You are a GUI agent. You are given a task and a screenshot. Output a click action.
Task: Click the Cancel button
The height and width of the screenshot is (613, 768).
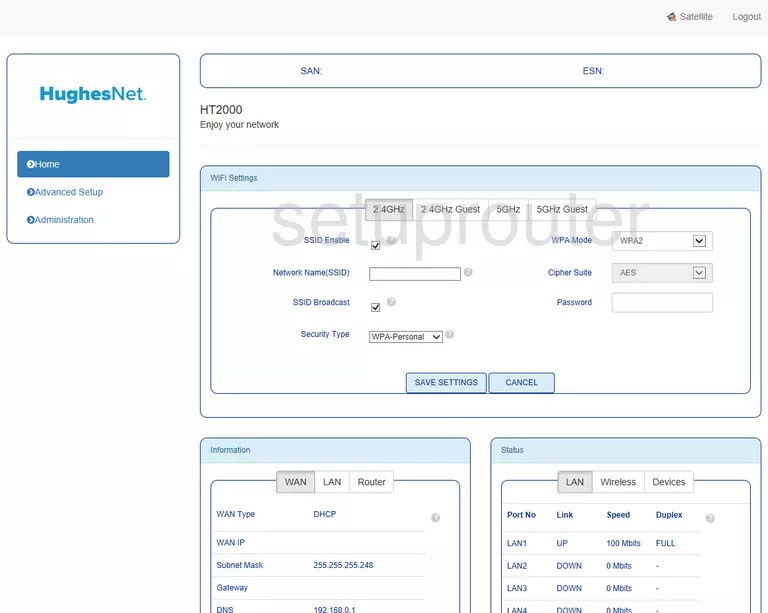(522, 382)
